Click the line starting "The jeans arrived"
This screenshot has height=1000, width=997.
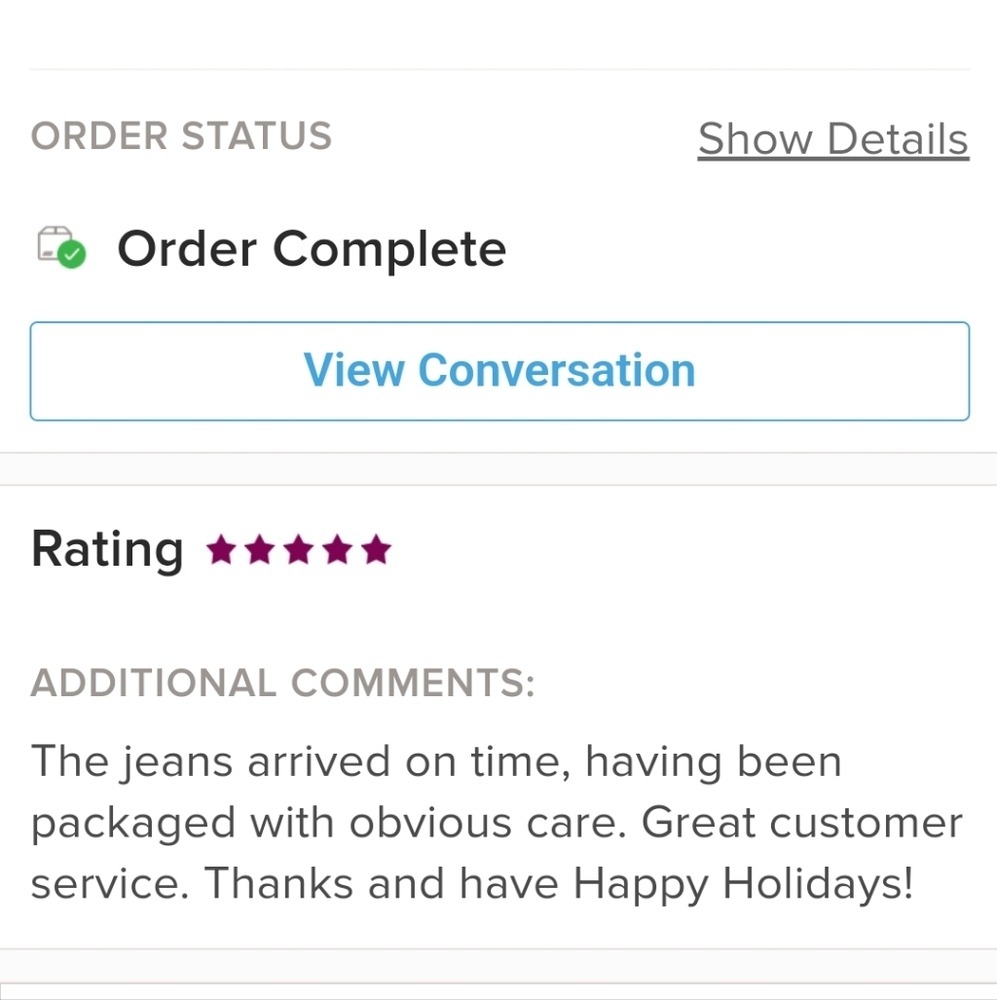[436, 762]
